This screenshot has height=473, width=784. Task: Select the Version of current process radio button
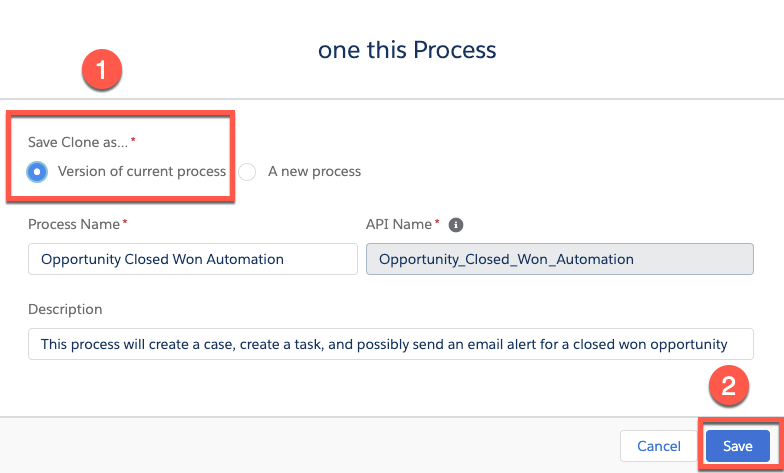[37, 172]
